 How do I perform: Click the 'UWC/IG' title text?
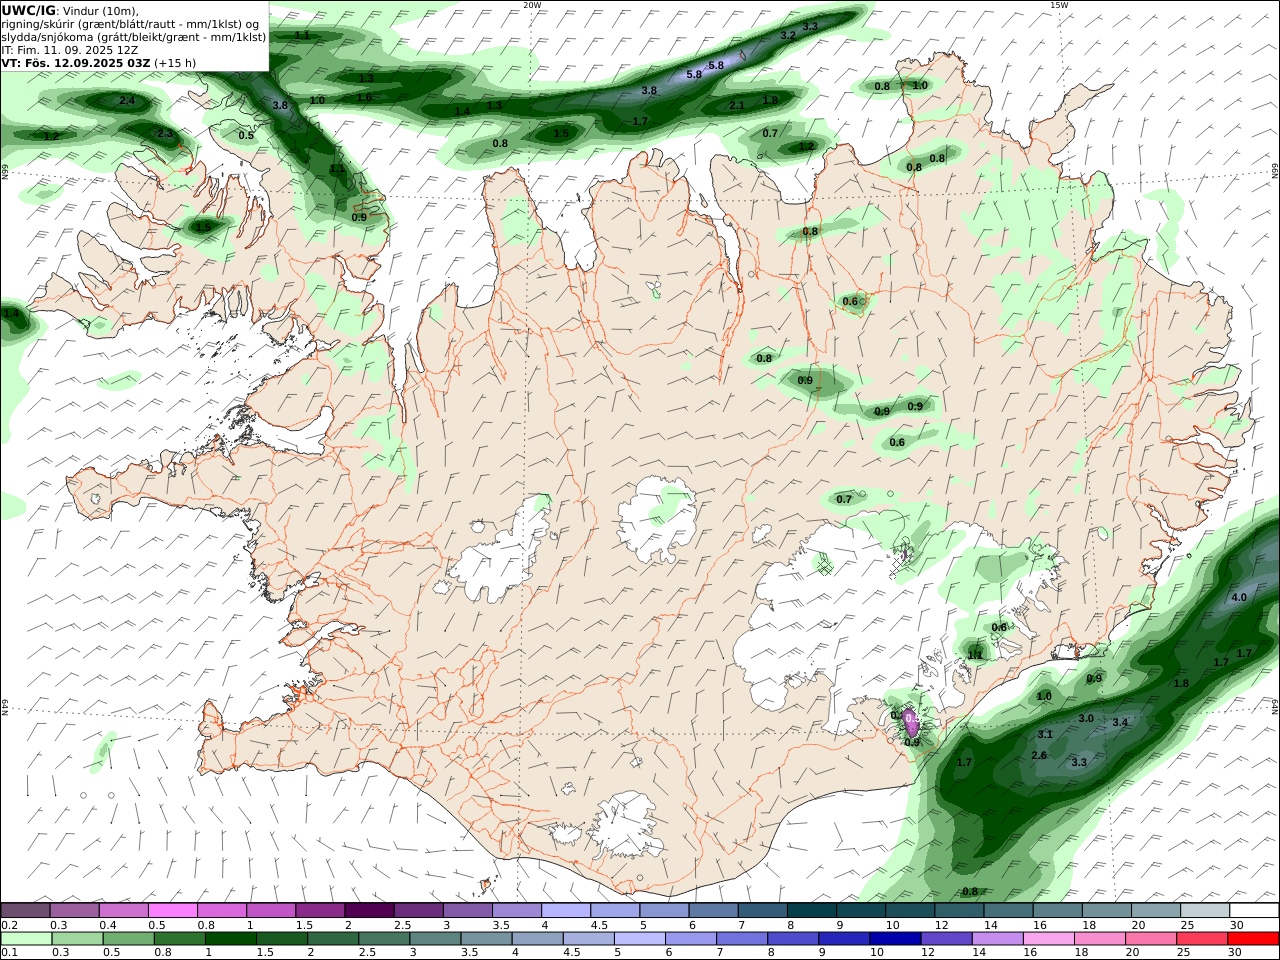point(28,10)
